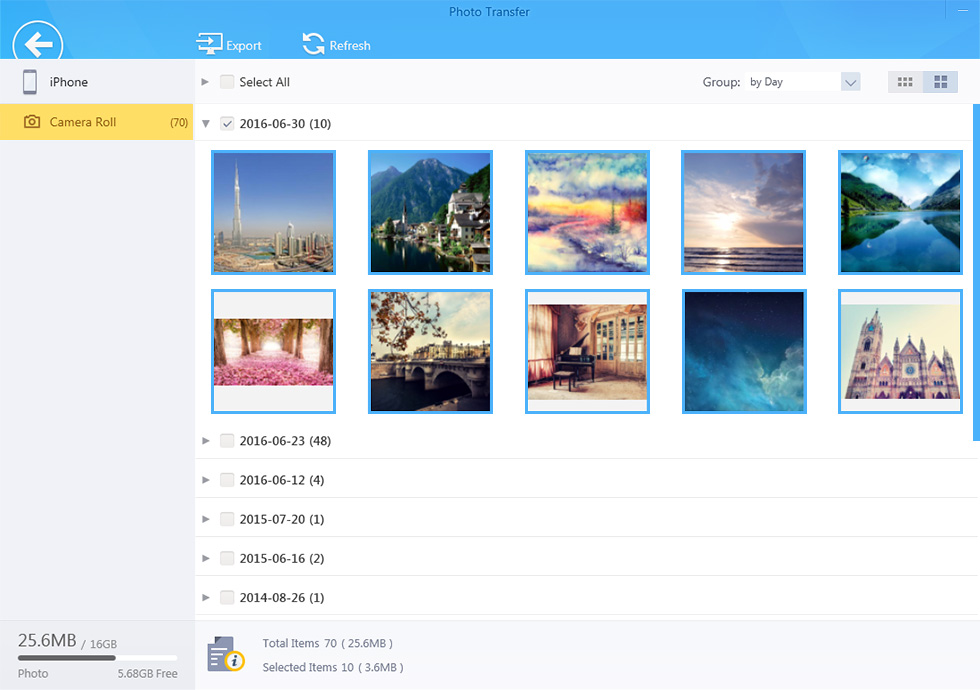Uncheck the 2016-06-30 group checkbox

pyautogui.click(x=227, y=124)
